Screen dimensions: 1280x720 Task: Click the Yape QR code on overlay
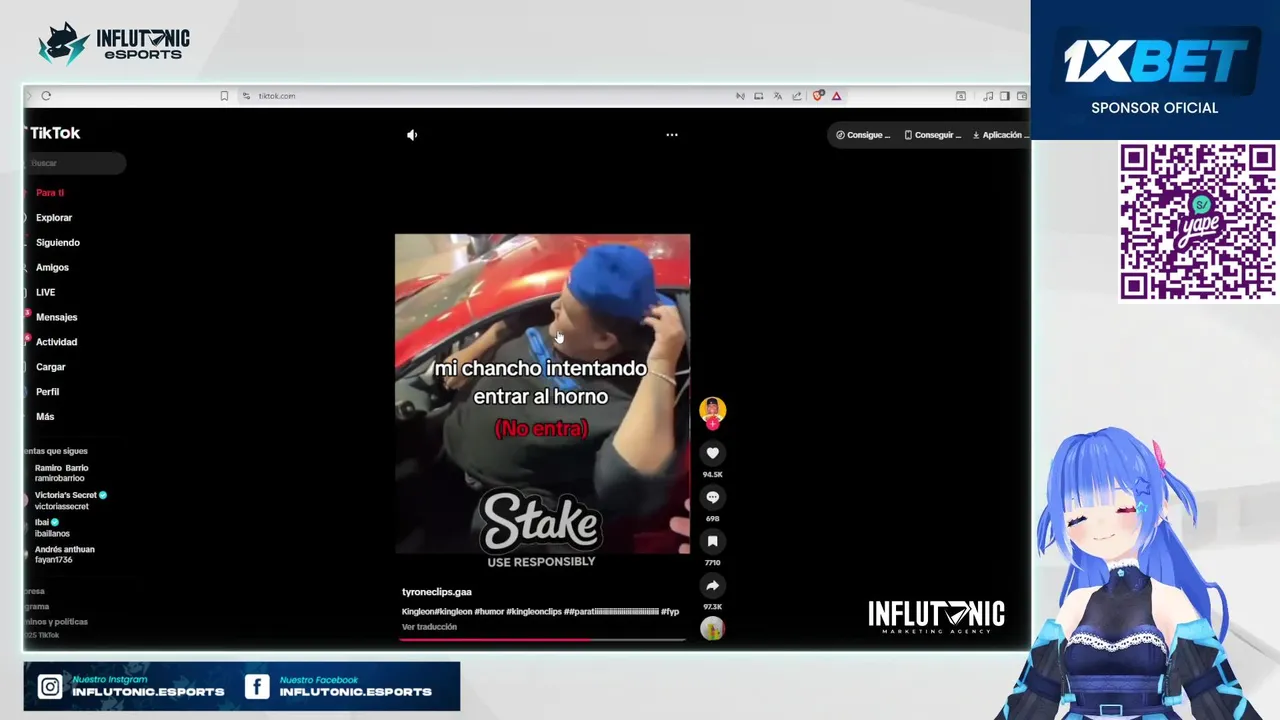click(1197, 221)
